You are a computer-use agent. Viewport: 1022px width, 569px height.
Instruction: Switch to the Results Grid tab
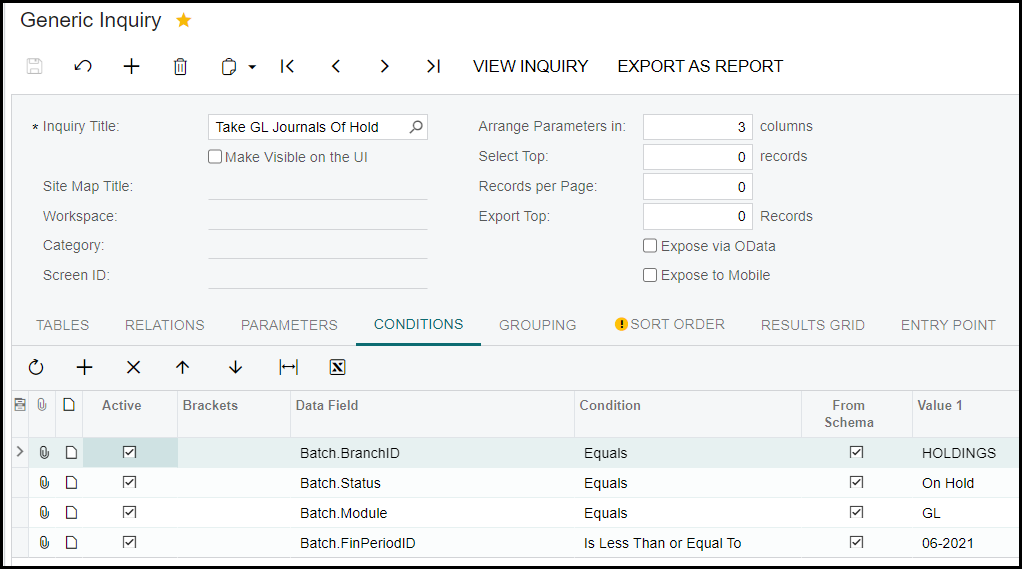click(x=812, y=325)
